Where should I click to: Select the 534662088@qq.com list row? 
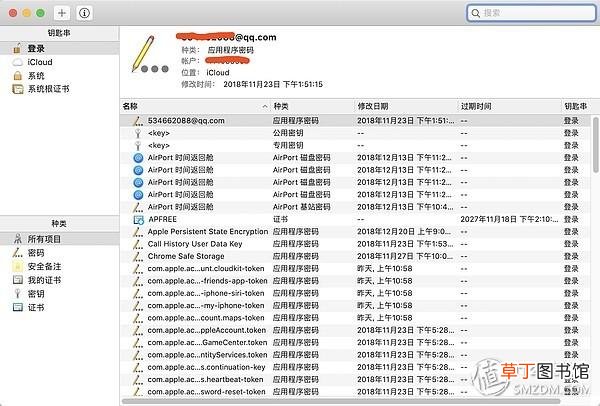click(356, 121)
